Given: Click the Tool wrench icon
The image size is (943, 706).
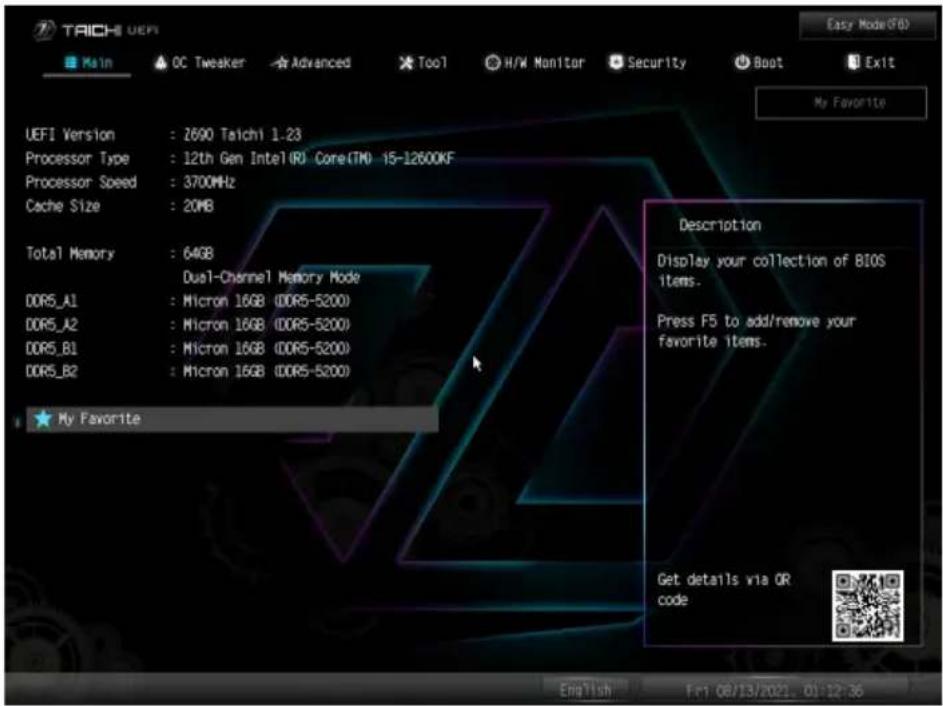Looking at the screenshot, I should [x=407, y=63].
